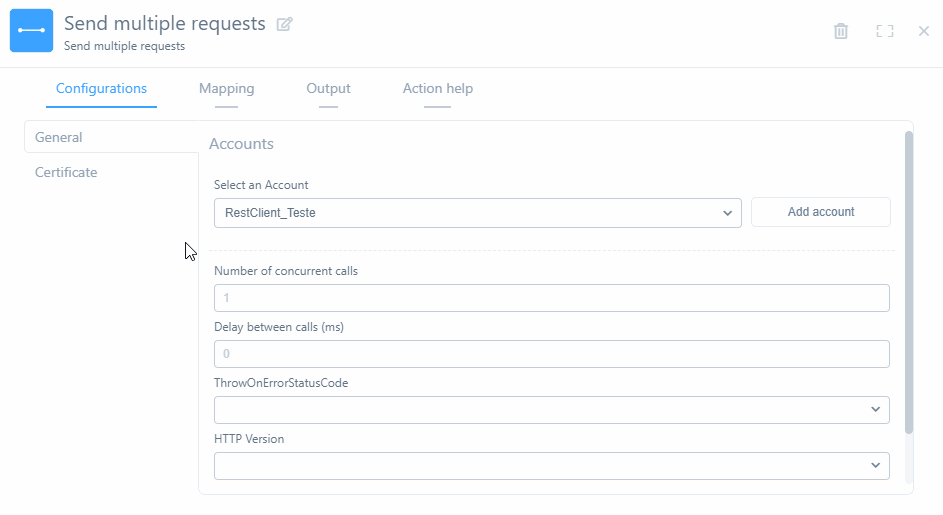Click the vertical scrollbar of the settings panel
943x515 pixels.
click(x=908, y=280)
